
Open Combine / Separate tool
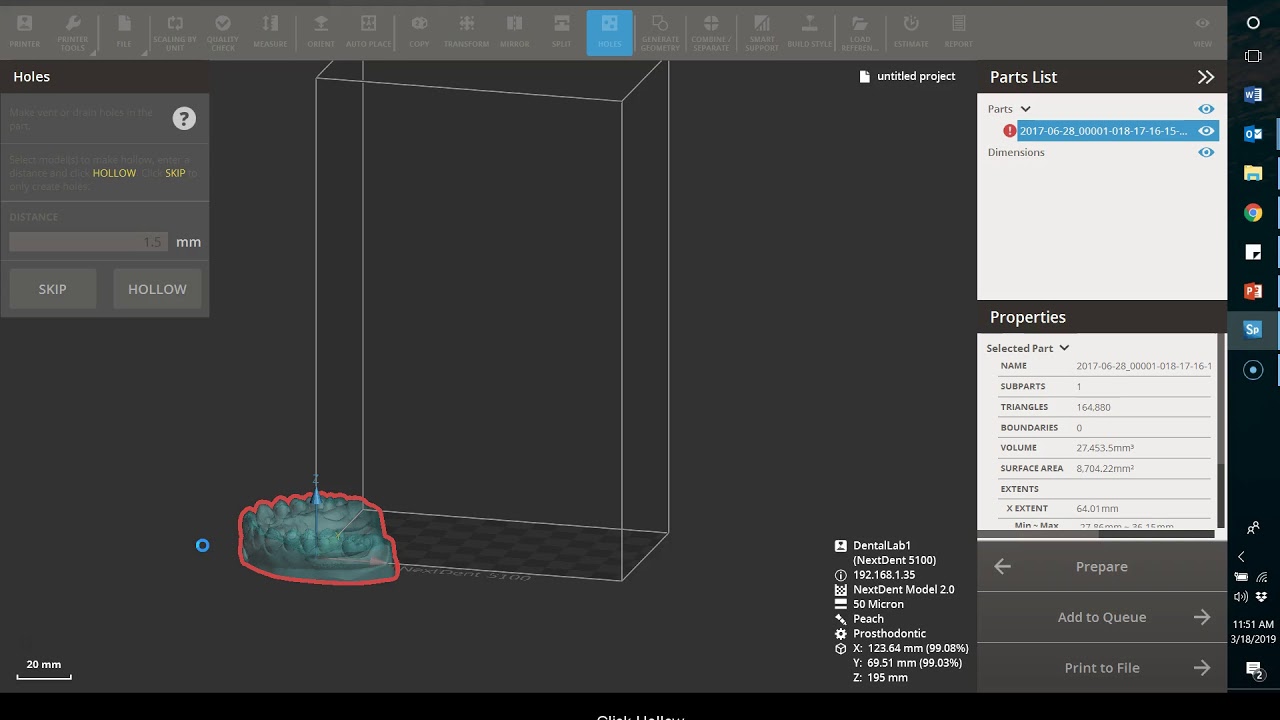point(711,31)
